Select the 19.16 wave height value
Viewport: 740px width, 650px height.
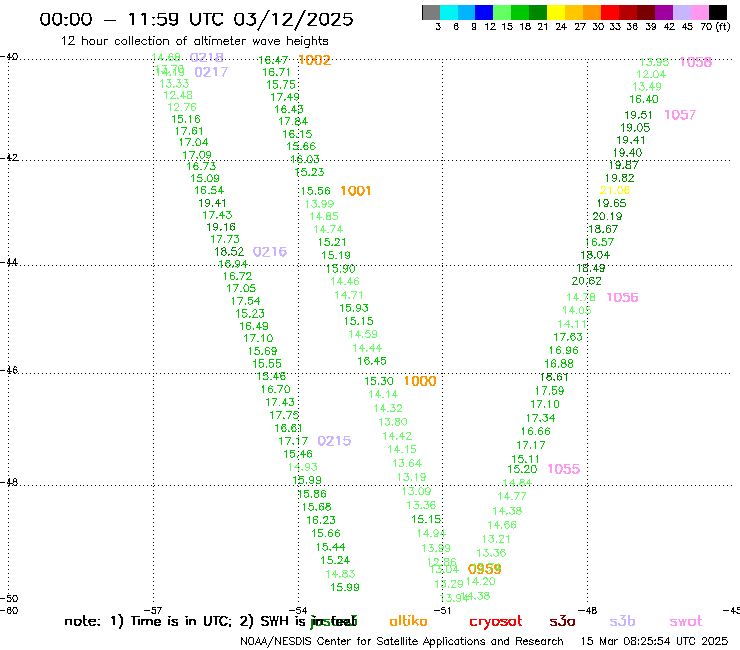tap(221, 227)
